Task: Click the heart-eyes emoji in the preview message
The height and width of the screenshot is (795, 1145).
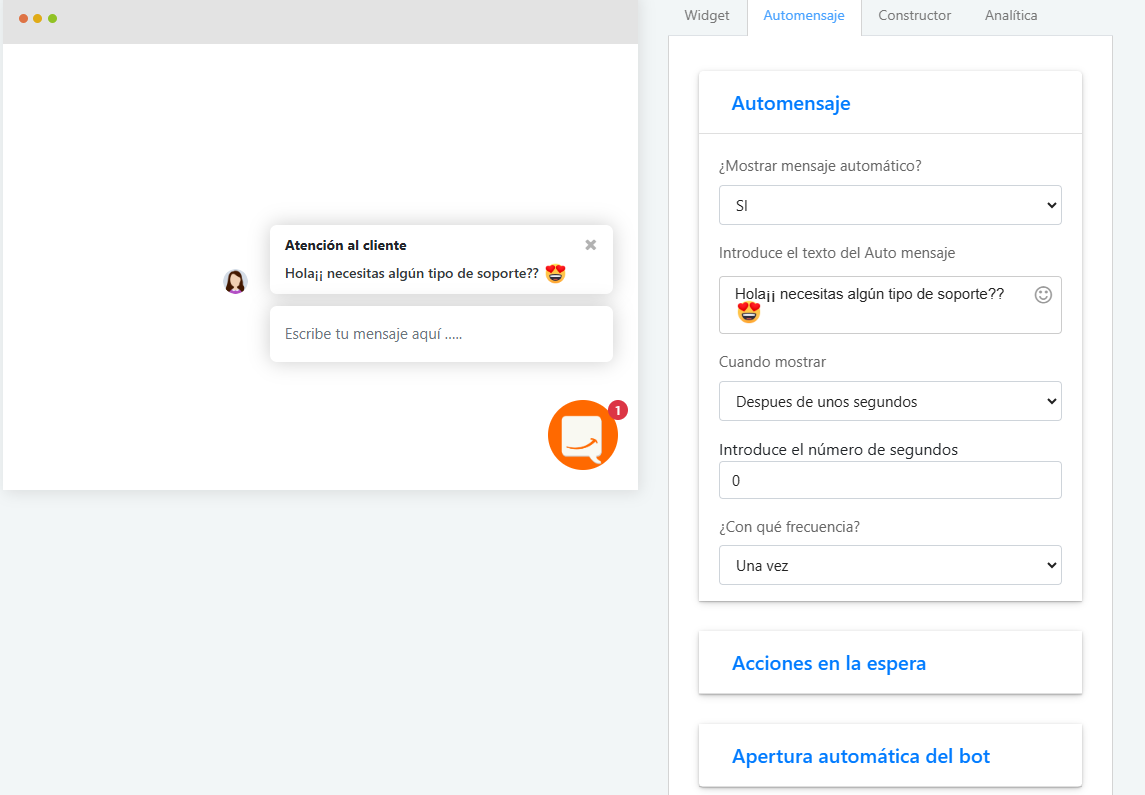Action: click(556, 273)
